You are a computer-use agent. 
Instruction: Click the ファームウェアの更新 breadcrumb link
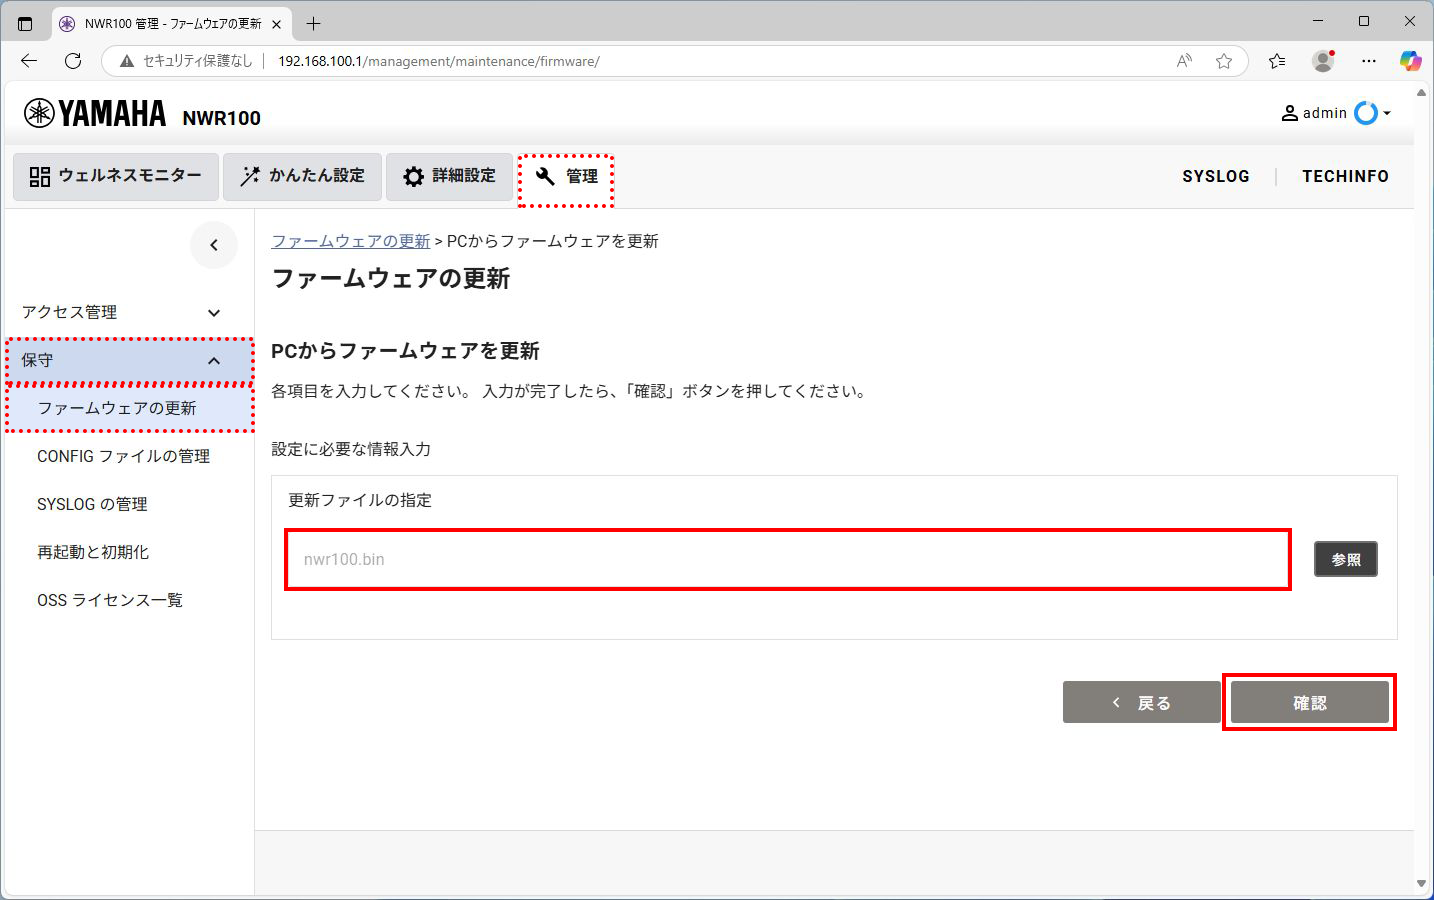[x=351, y=241]
